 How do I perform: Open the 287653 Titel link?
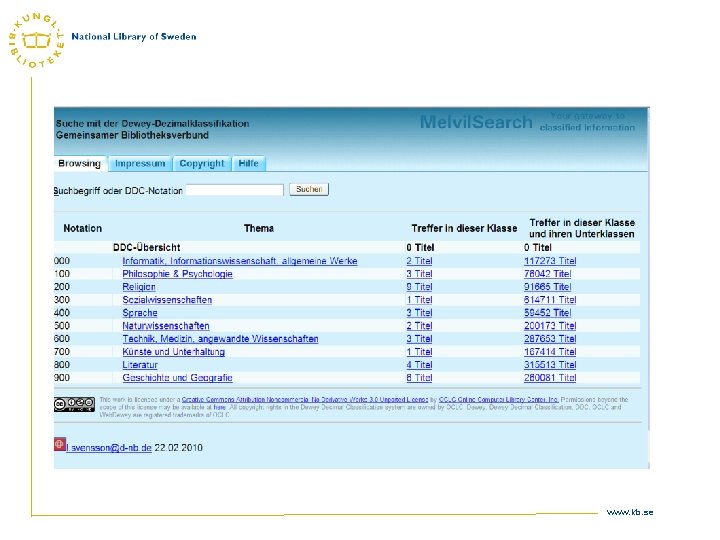point(550,339)
